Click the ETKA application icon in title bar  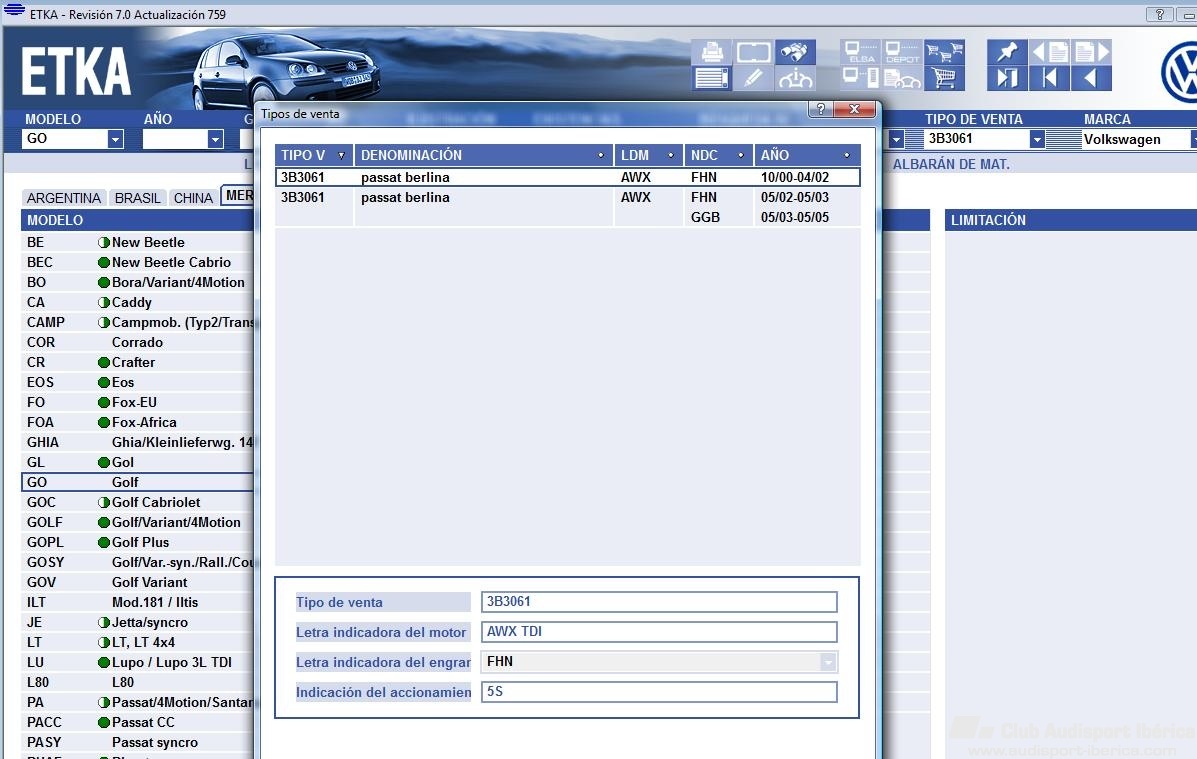click(14, 10)
